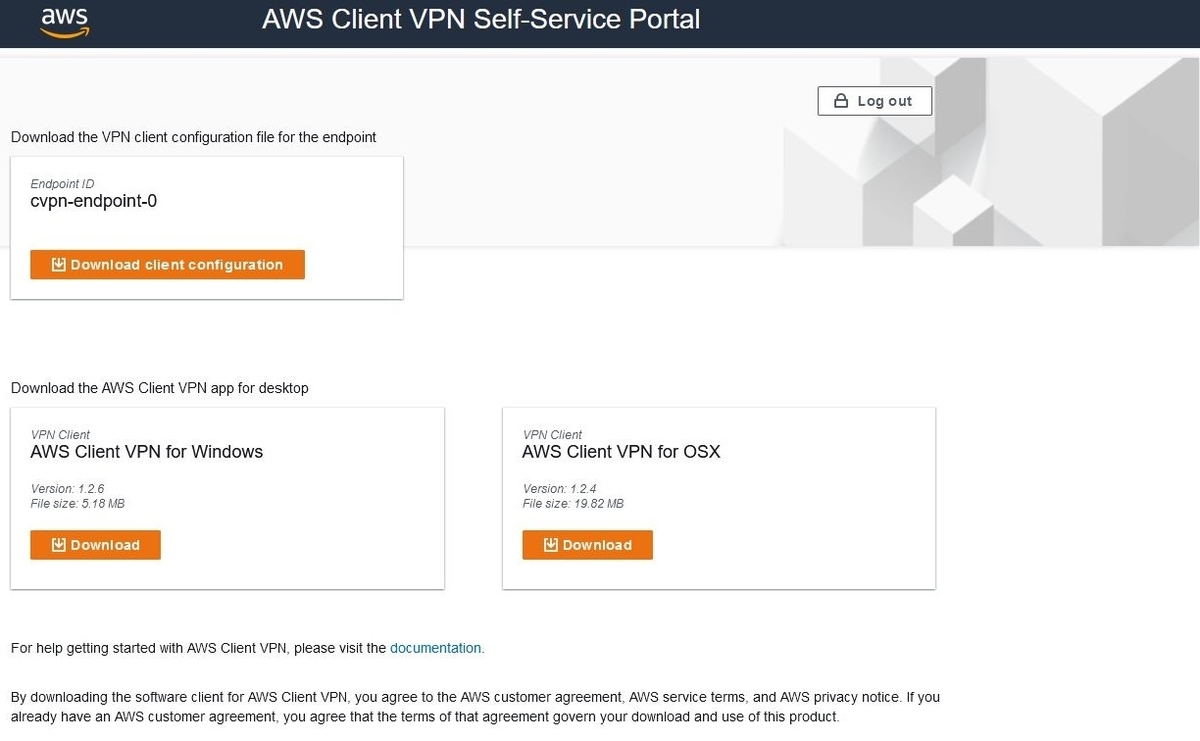Image resolution: width=1200 pixels, height=741 pixels.
Task: Click the Version 1.2.6 label
Action: tap(68, 489)
